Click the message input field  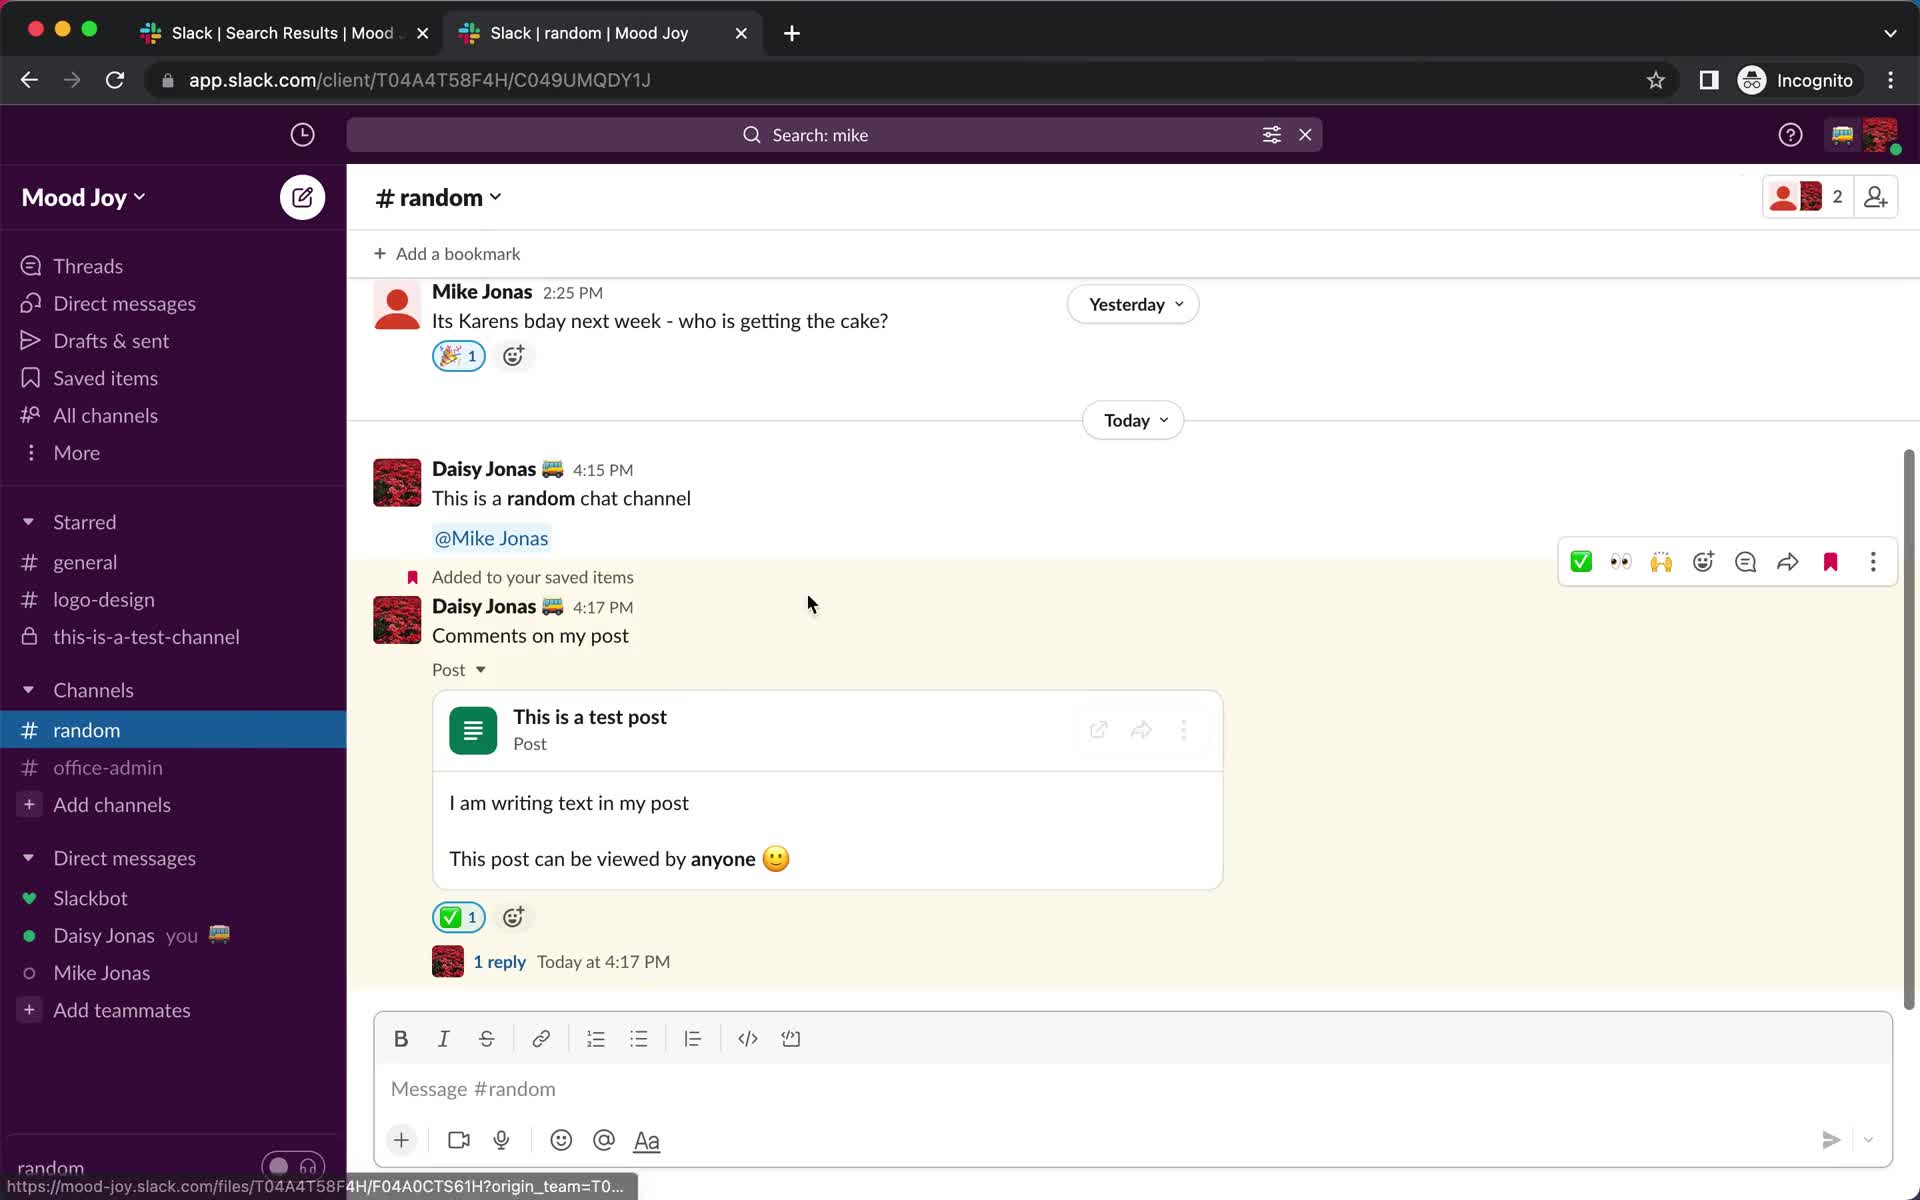pos(1132,1089)
